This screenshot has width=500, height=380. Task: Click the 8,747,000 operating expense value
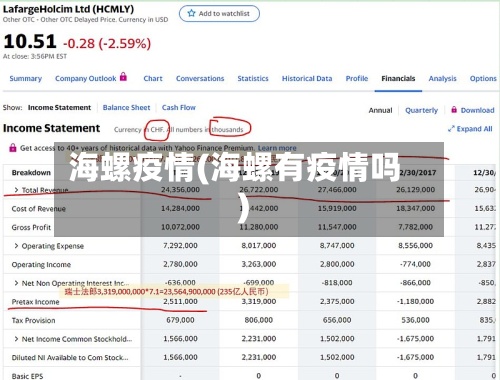pos(337,246)
